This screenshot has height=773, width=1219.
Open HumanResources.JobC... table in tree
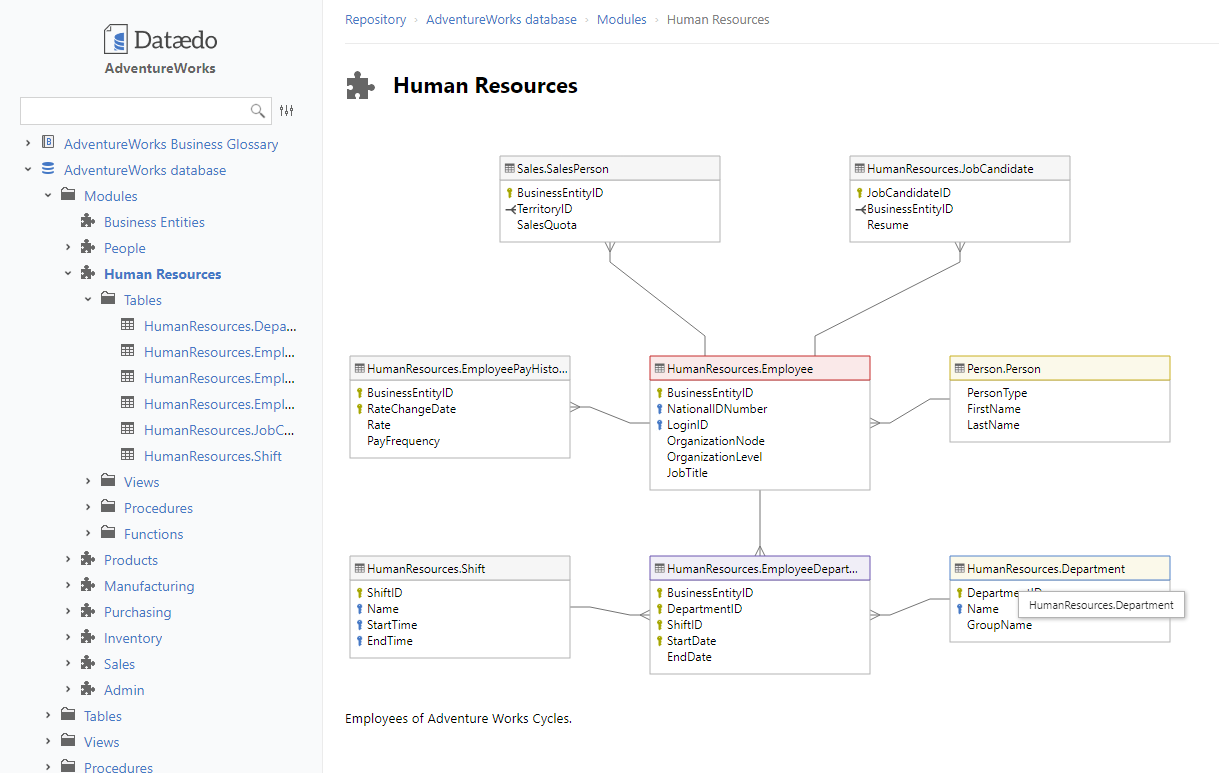[219, 430]
